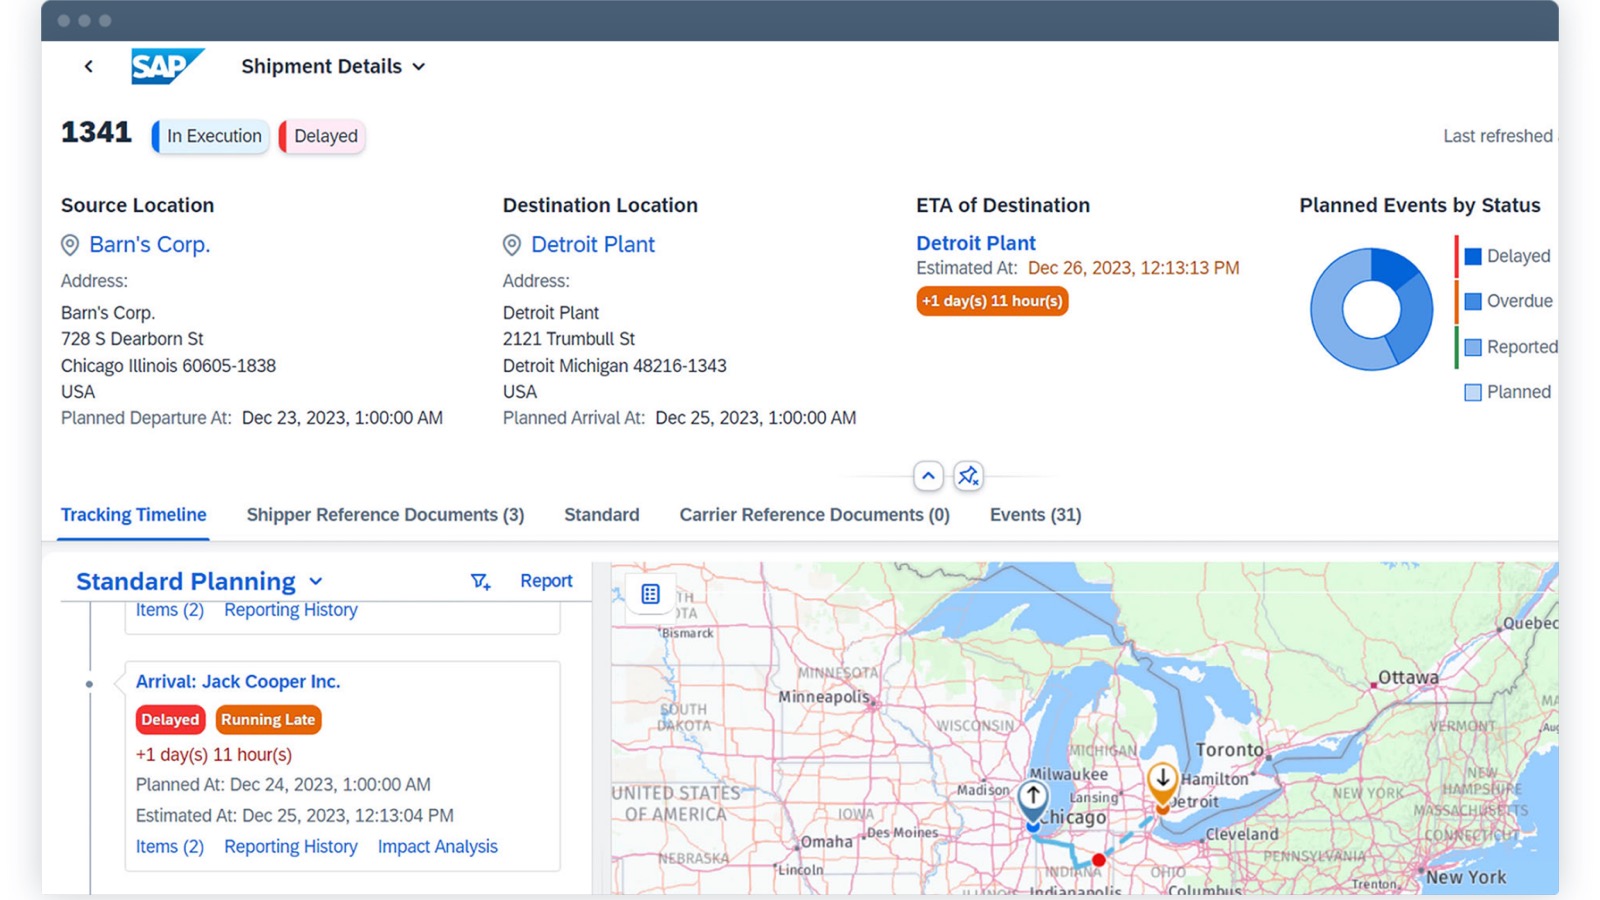Image resolution: width=1600 pixels, height=900 pixels.
Task: Go back with the back arrow
Action: pyautogui.click(x=89, y=66)
